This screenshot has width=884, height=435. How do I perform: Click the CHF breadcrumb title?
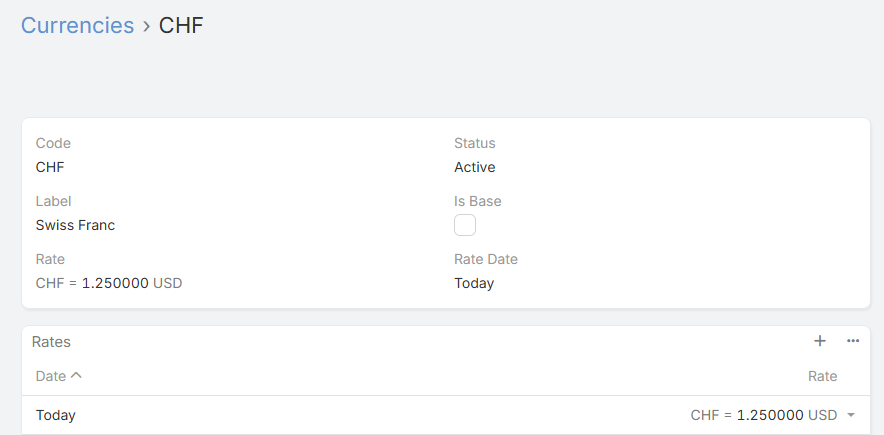[x=181, y=26]
